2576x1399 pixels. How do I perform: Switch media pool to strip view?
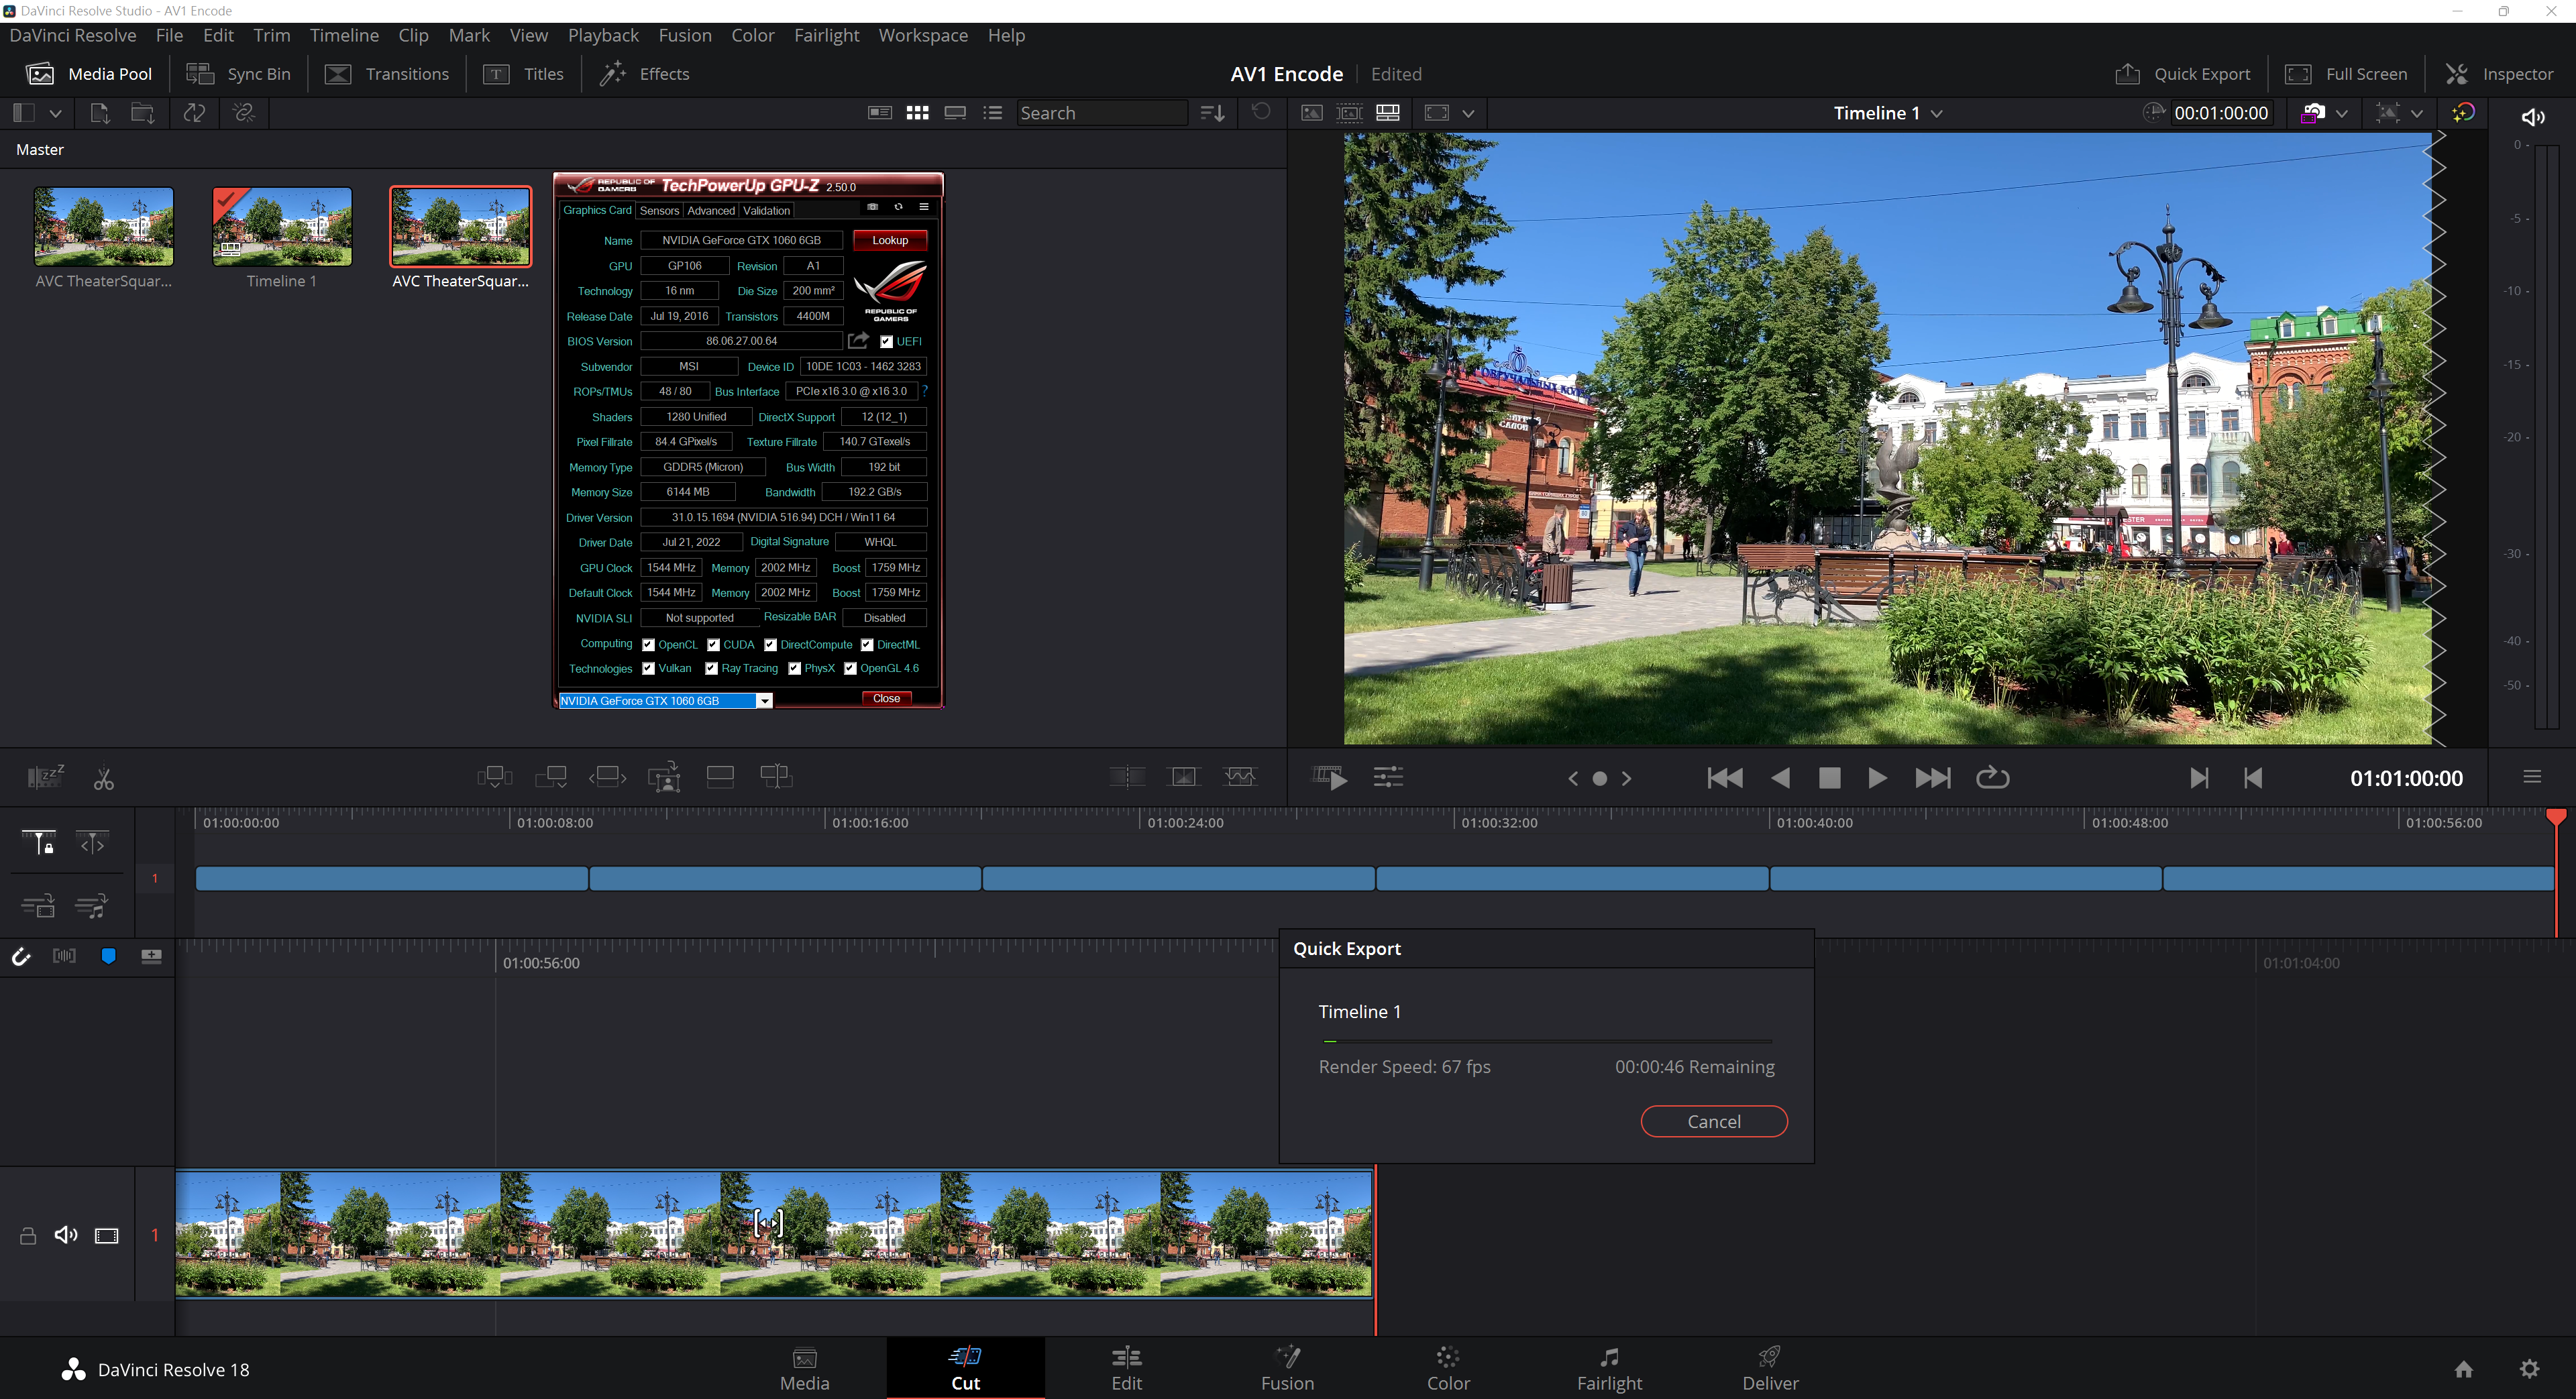[x=955, y=113]
